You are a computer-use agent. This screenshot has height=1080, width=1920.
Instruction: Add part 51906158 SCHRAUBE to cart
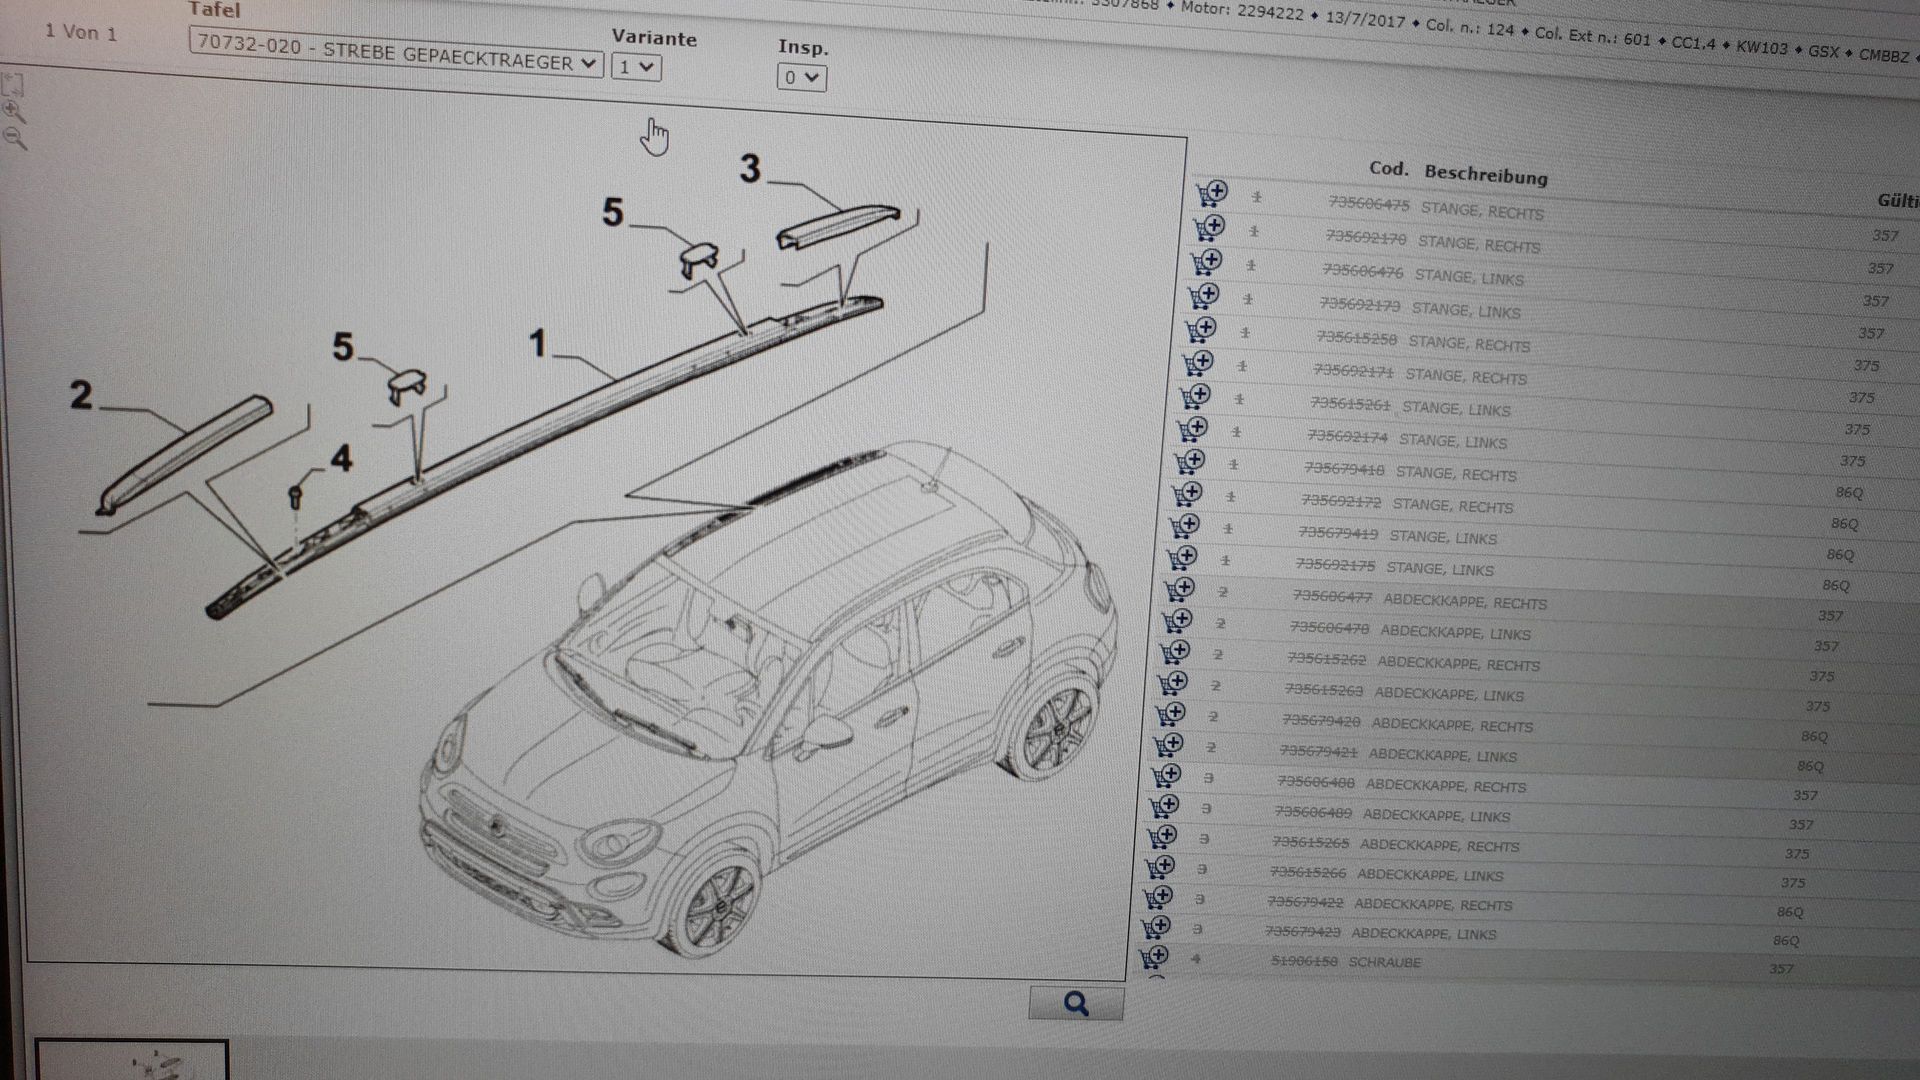pos(1153,957)
